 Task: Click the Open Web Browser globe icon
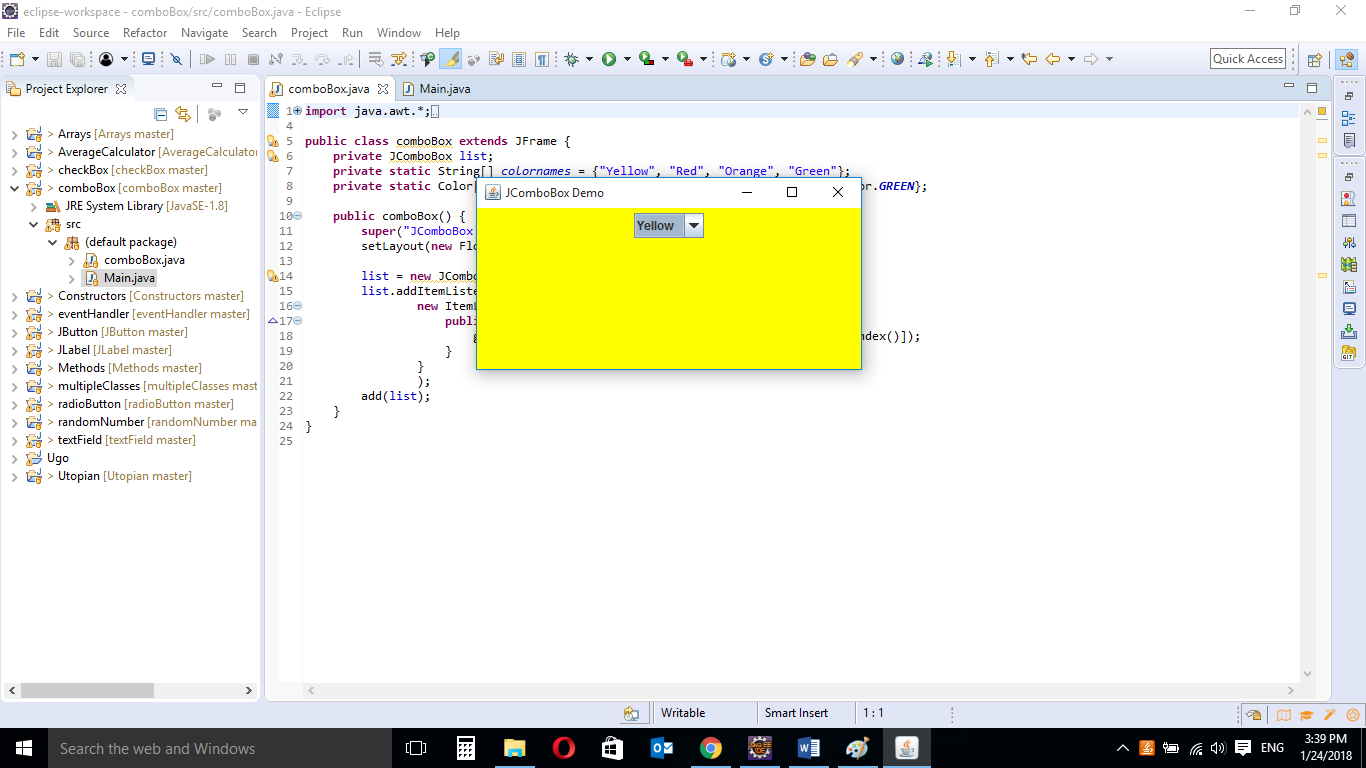(x=897, y=59)
